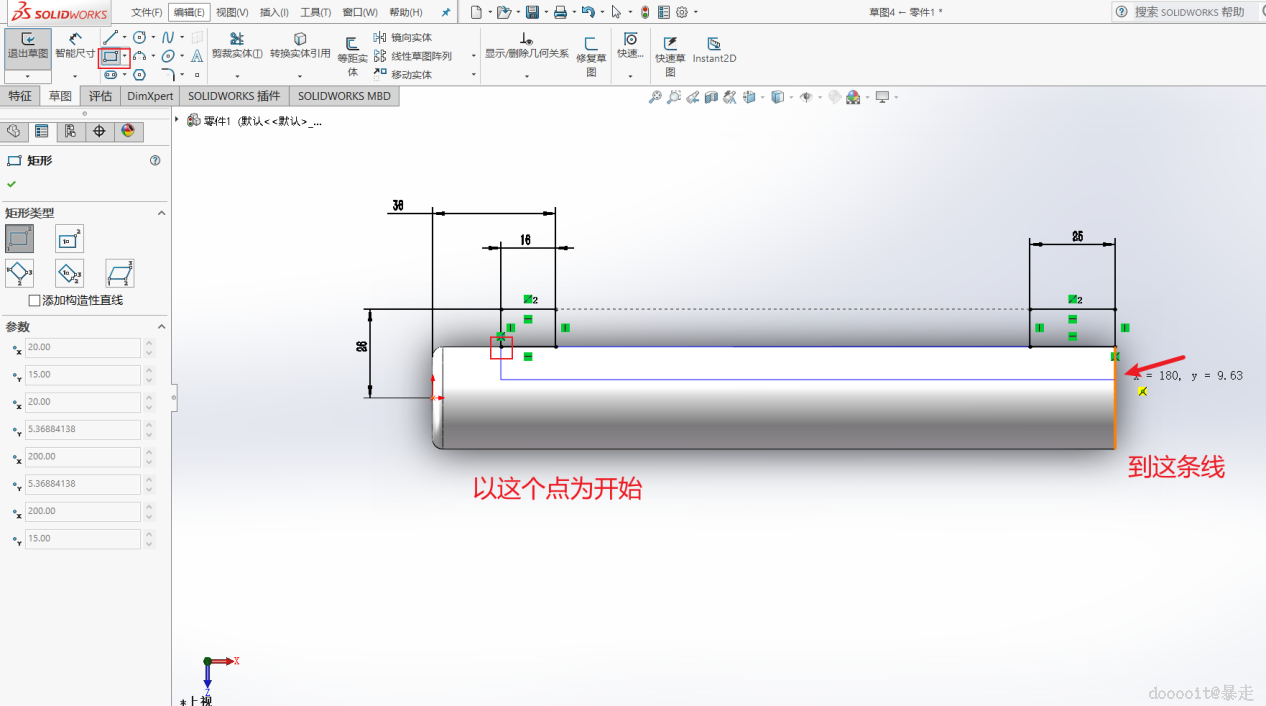Switch to the 评估 ribbon tab
The width and height of the screenshot is (1266, 706).
click(100, 96)
